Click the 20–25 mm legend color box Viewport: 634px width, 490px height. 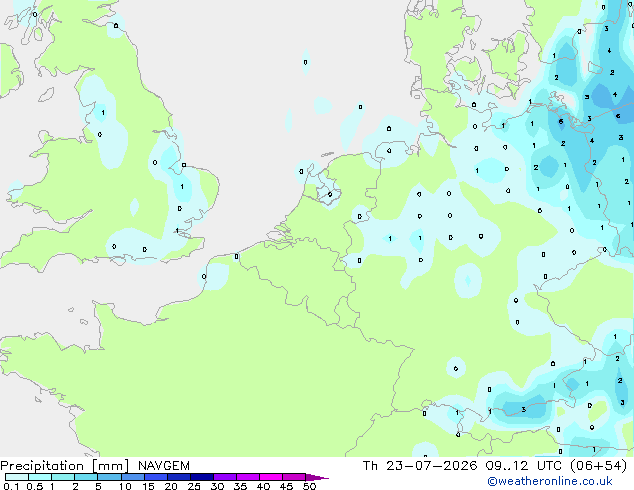[x=179, y=477]
